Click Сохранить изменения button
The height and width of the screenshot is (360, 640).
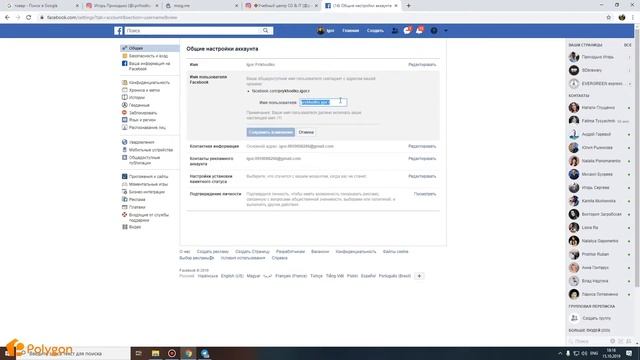(x=270, y=132)
